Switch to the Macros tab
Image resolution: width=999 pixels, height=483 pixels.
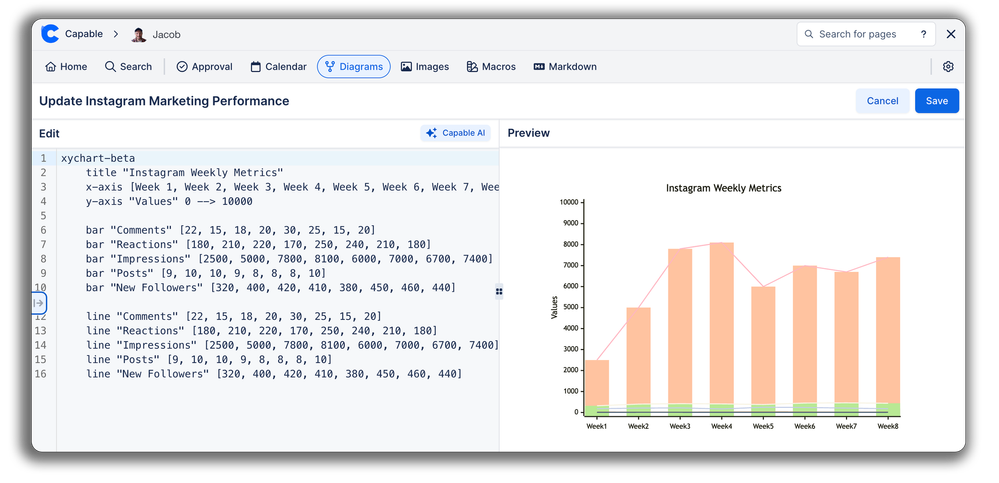(x=491, y=66)
